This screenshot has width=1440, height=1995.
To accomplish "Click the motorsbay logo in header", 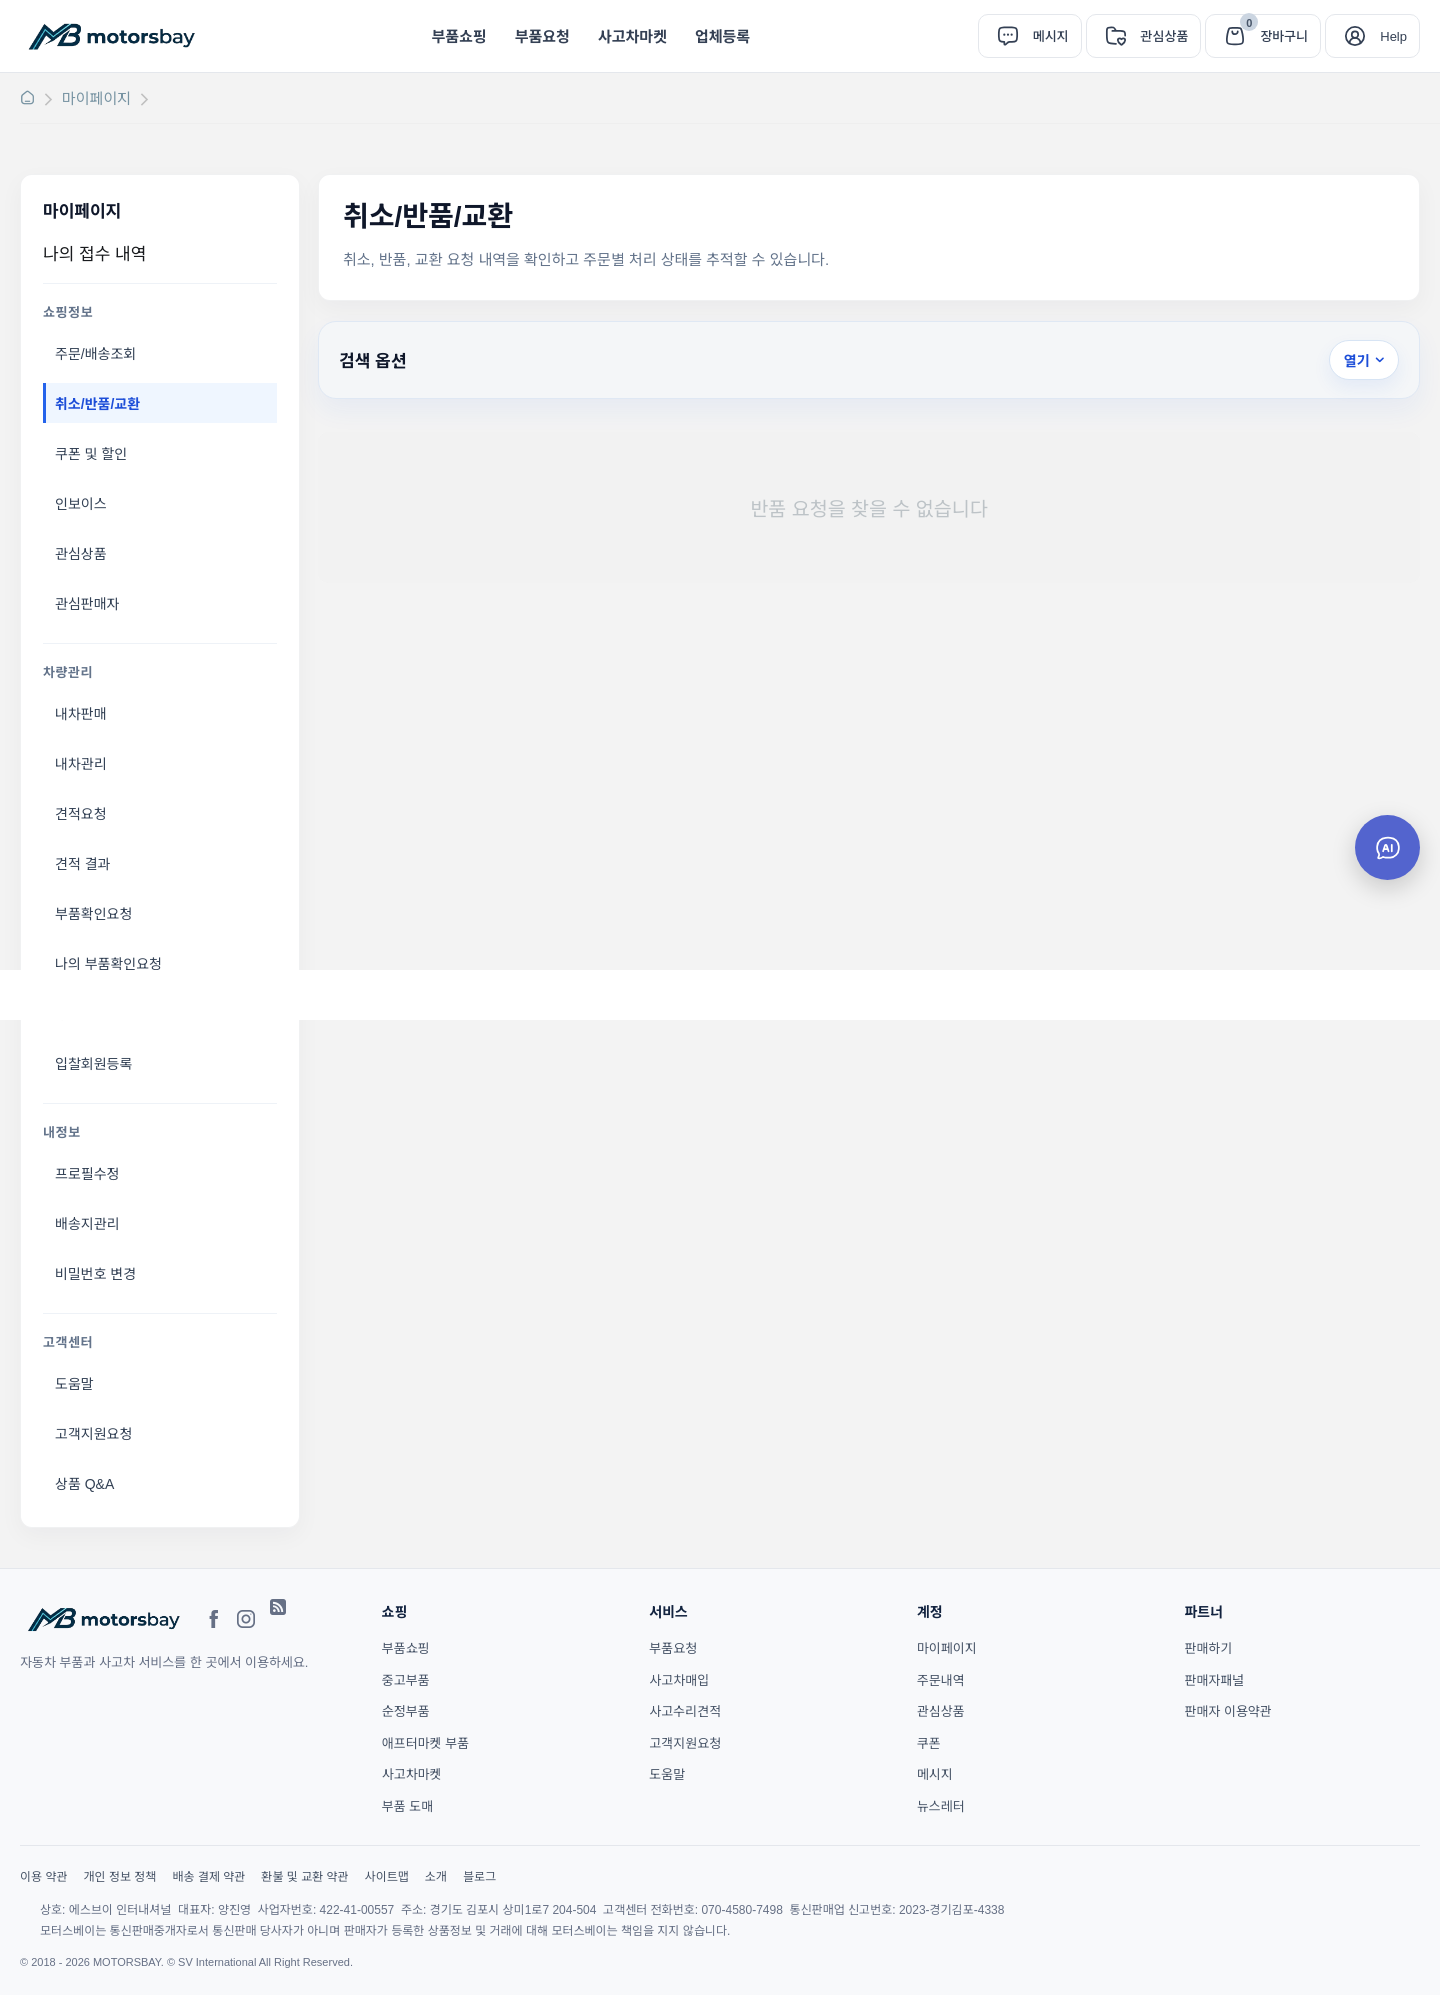I will pyautogui.click(x=112, y=36).
